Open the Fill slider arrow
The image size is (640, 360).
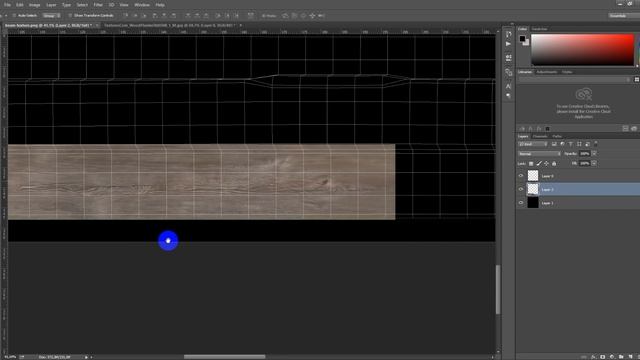[x=594, y=164]
